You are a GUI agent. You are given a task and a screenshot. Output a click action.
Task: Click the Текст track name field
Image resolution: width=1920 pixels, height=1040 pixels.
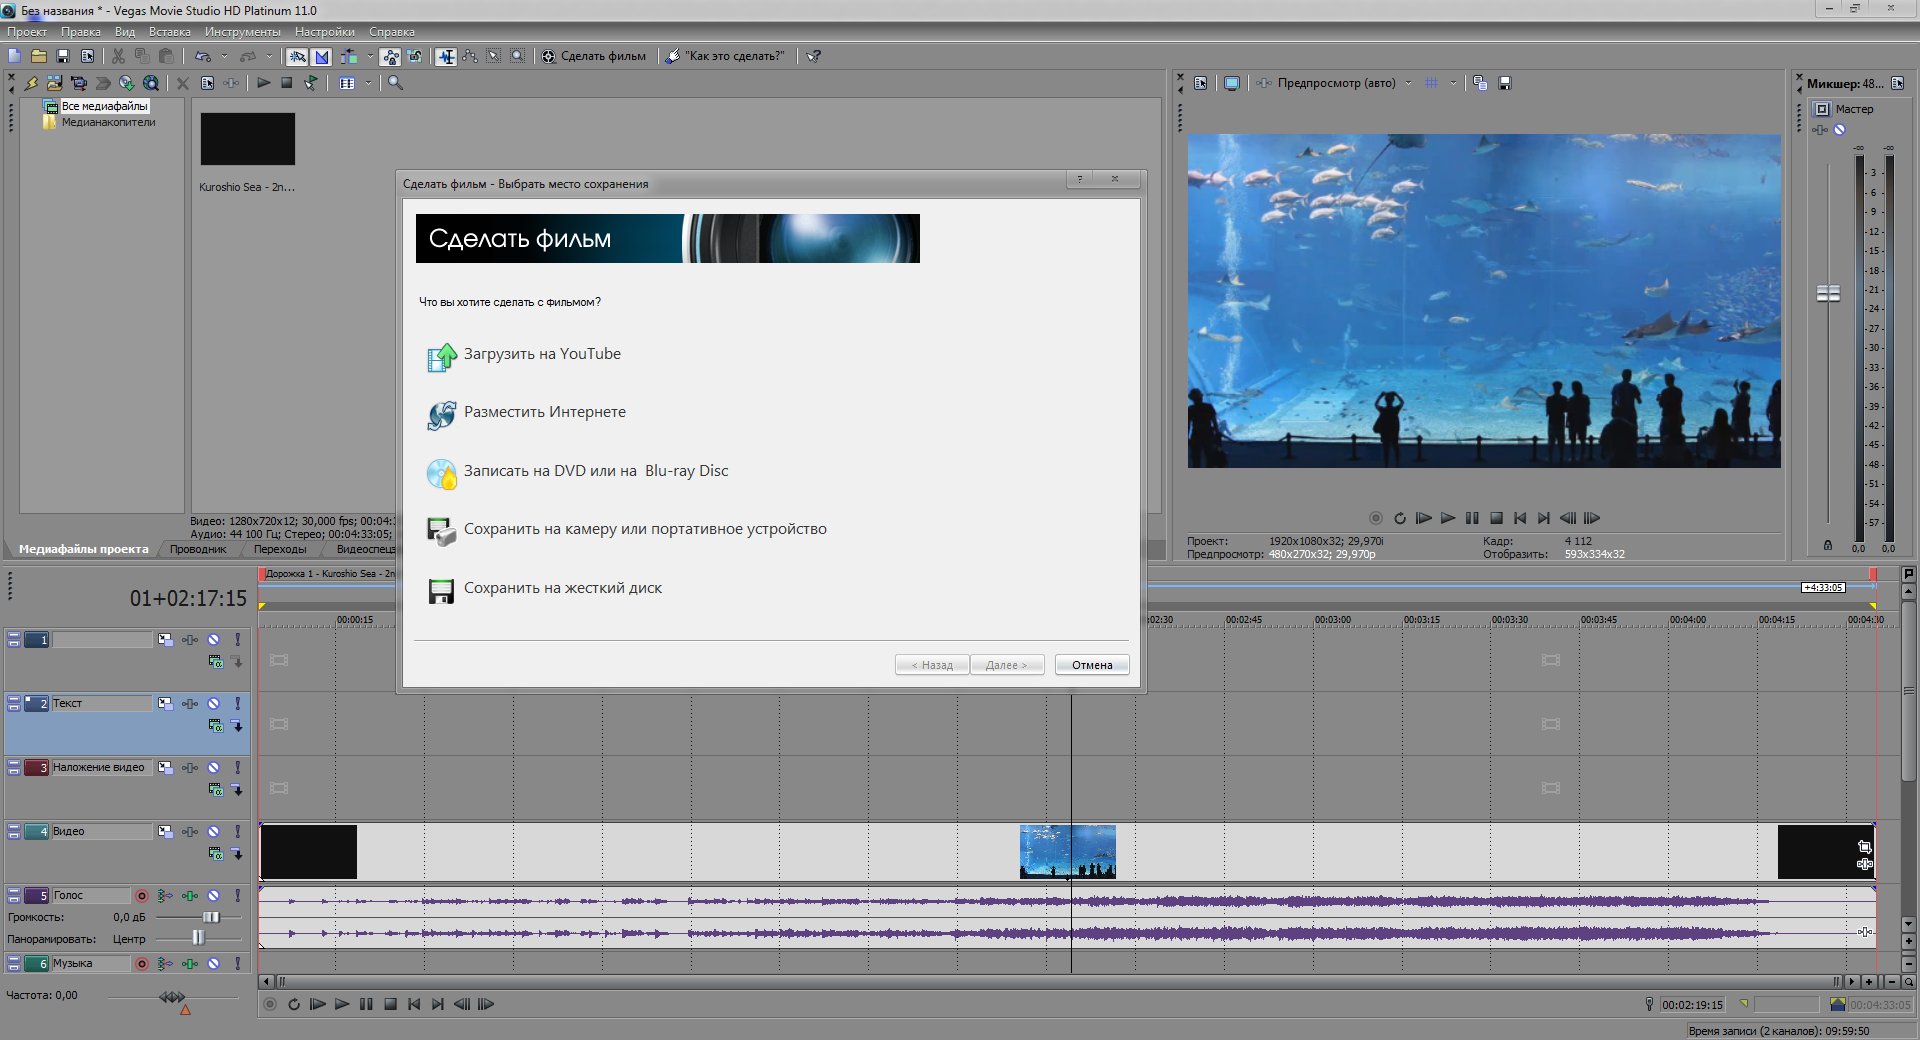coord(102,704)
